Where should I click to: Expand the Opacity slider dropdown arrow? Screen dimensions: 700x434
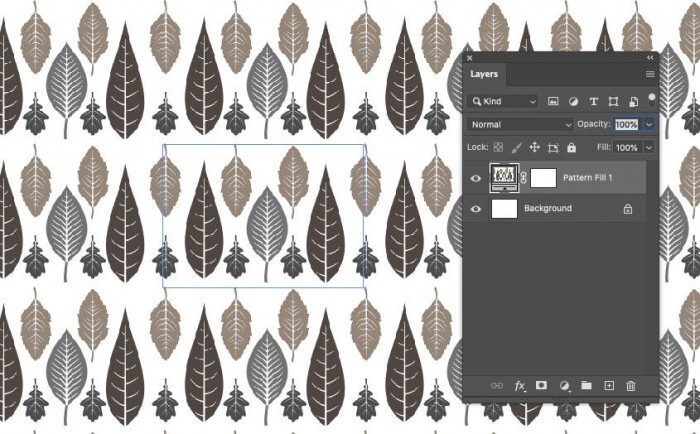point(649,124)
